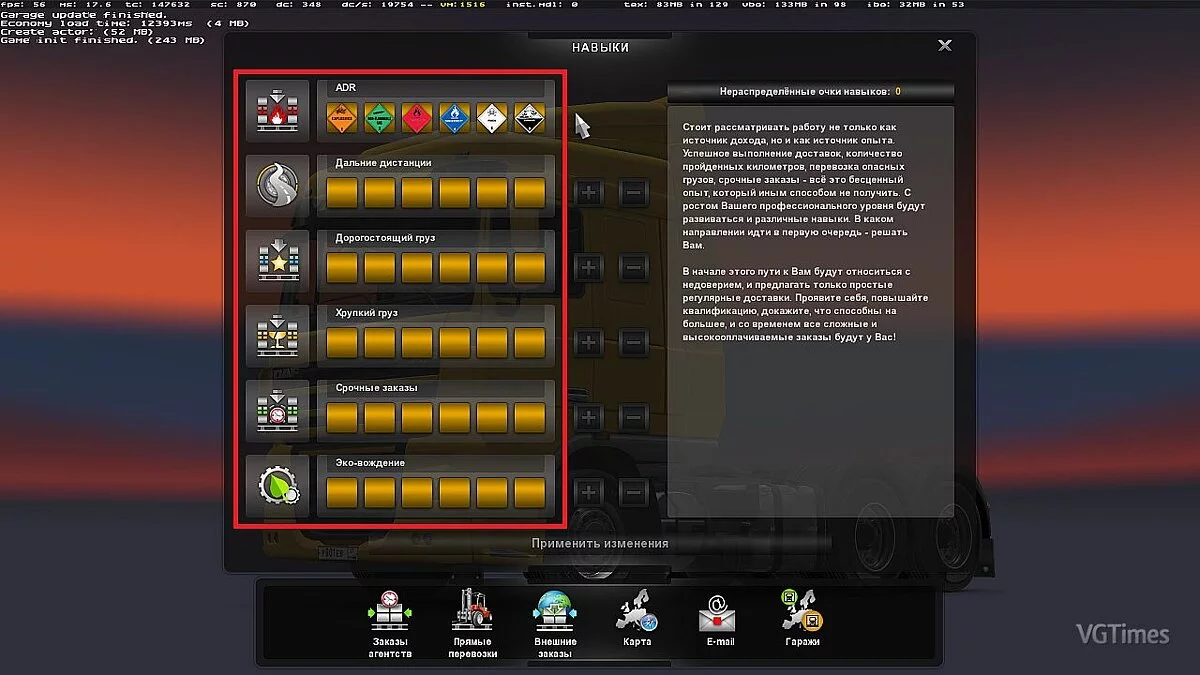1200x675 pixels.
Task: Click first level box of Дальние дистанции
Action: (x=342, y=193)
